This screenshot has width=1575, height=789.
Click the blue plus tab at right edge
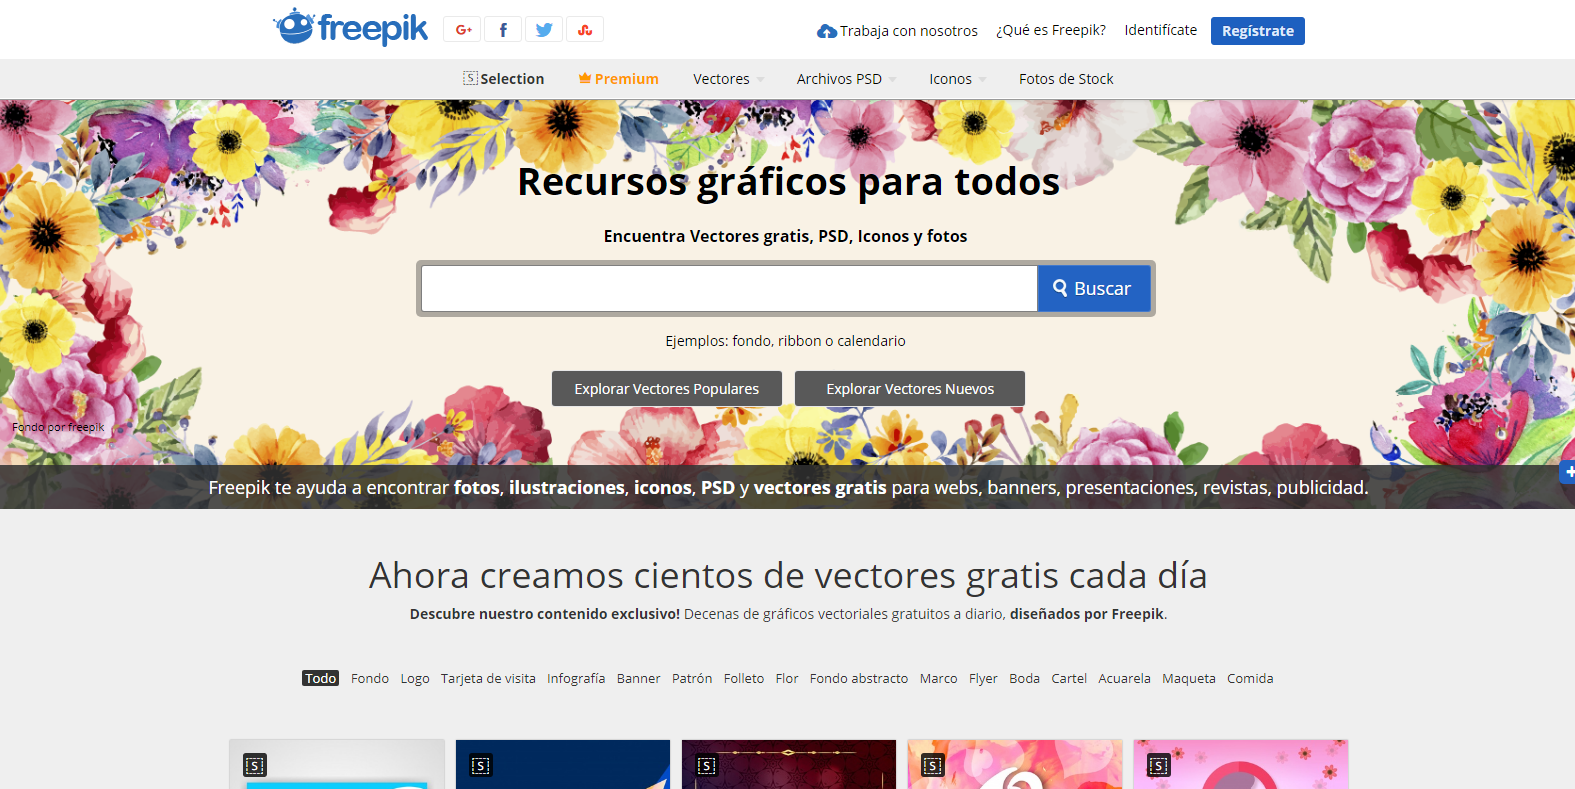point(1568,472)
